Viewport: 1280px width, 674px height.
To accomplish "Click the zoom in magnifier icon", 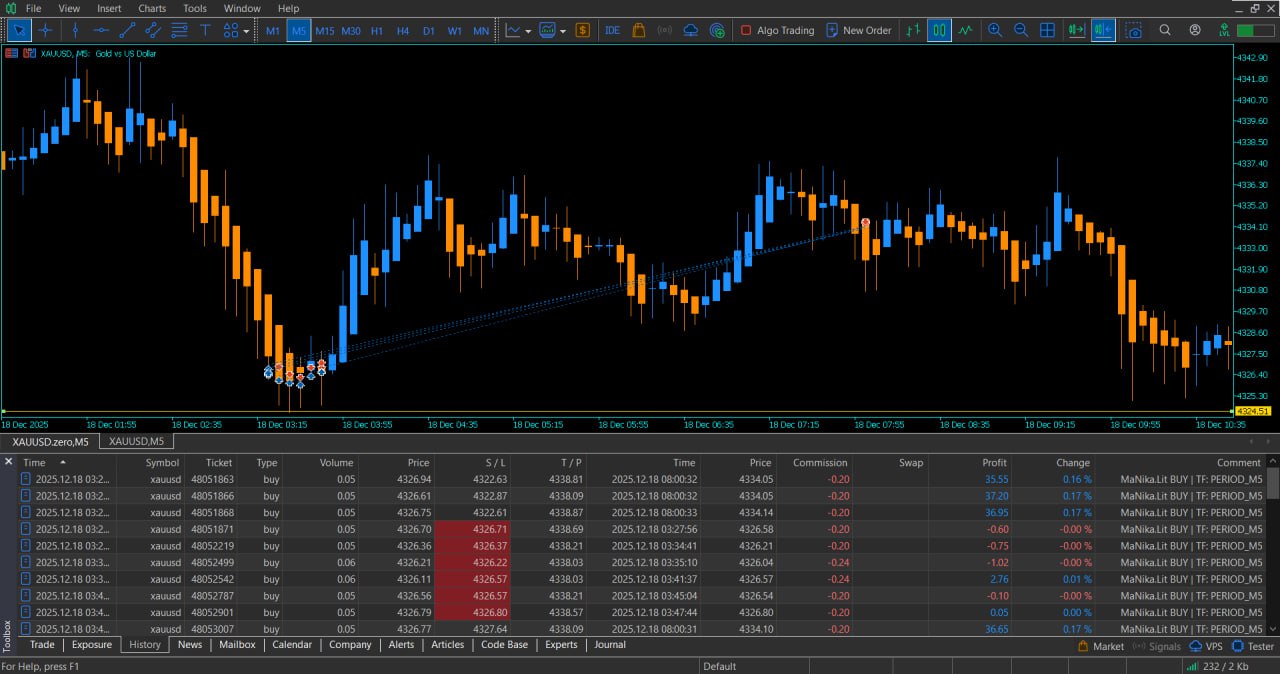I will [x=995, y=31].
